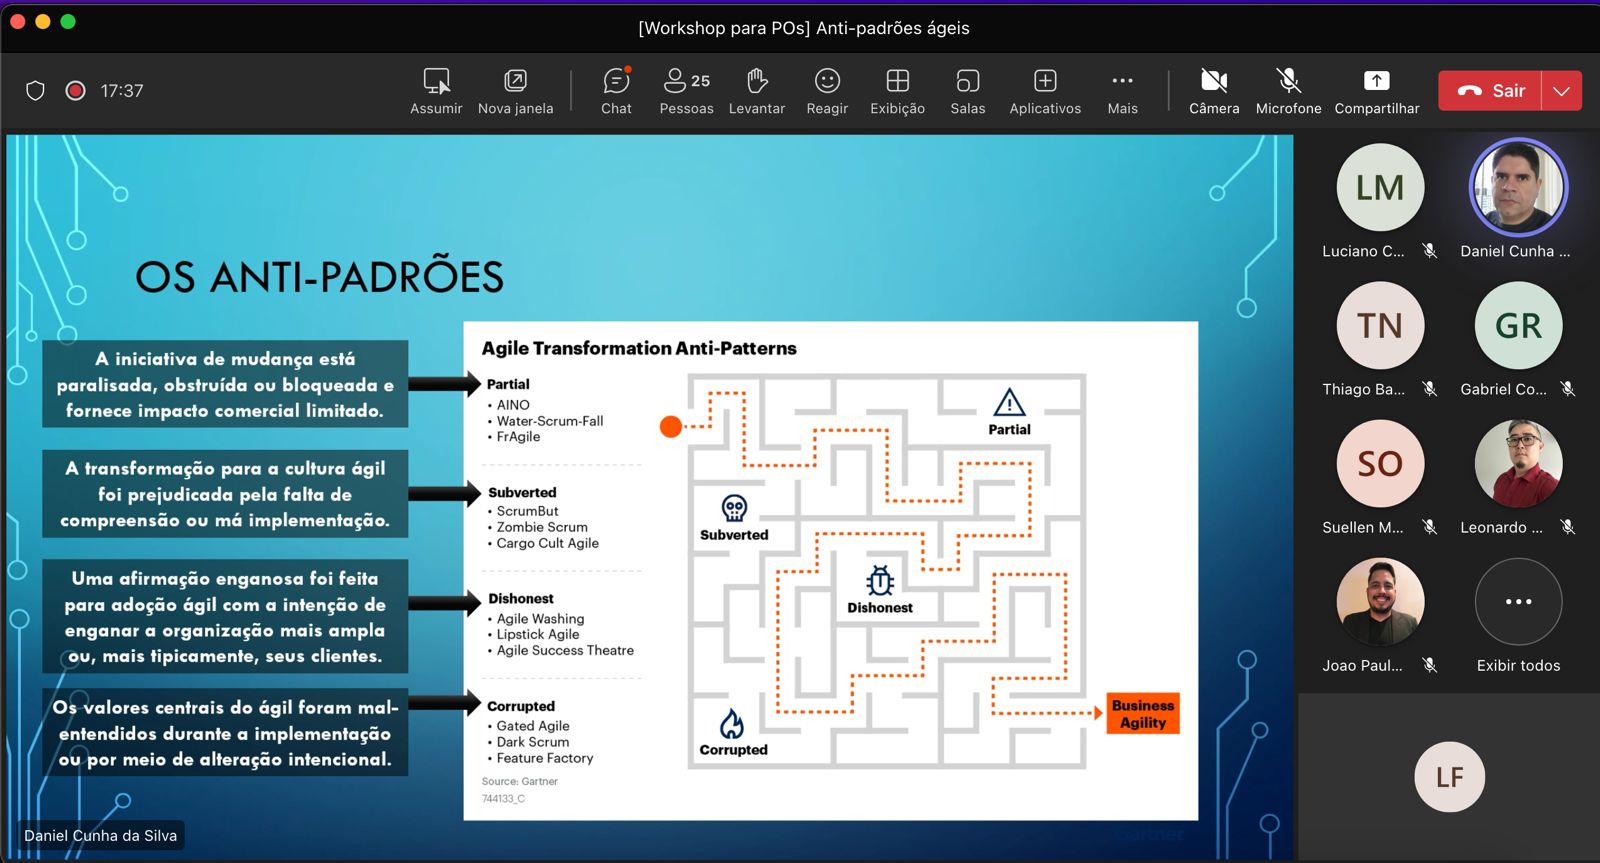The image size is (1600, 863).
Task: Open the Exibição view options
Action: click(897, 90)
